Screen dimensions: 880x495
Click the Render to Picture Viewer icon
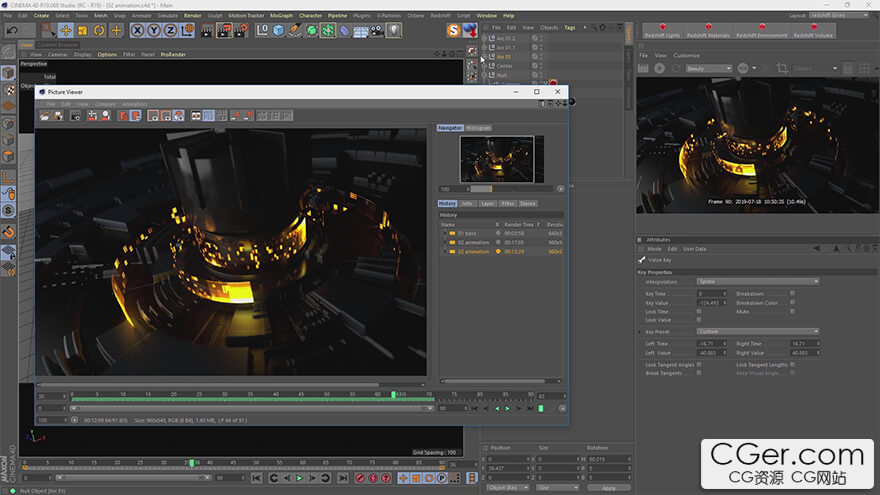(x=225, y=31)
